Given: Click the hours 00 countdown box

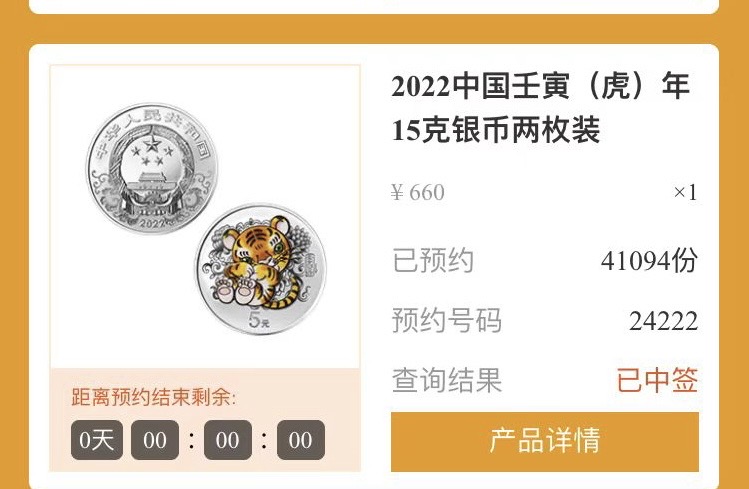Looking at the screenshot, I should pyautogui.click(x=155, y=440).
